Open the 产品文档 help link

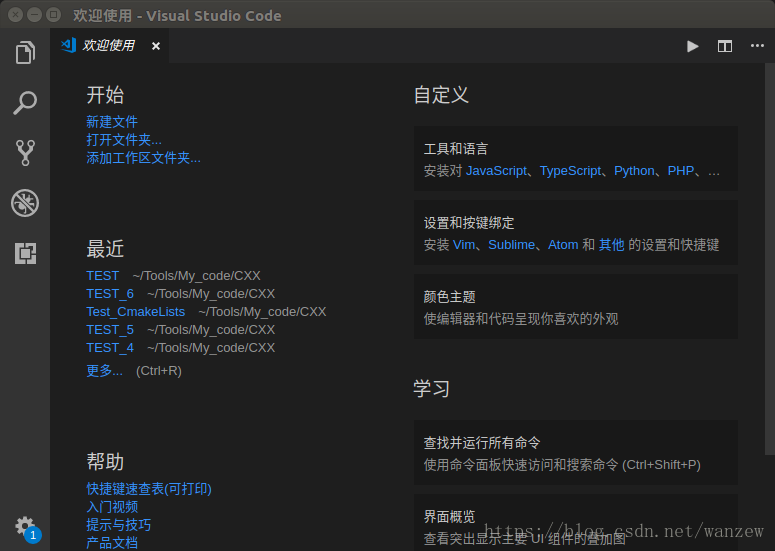(x=112, y=543)
